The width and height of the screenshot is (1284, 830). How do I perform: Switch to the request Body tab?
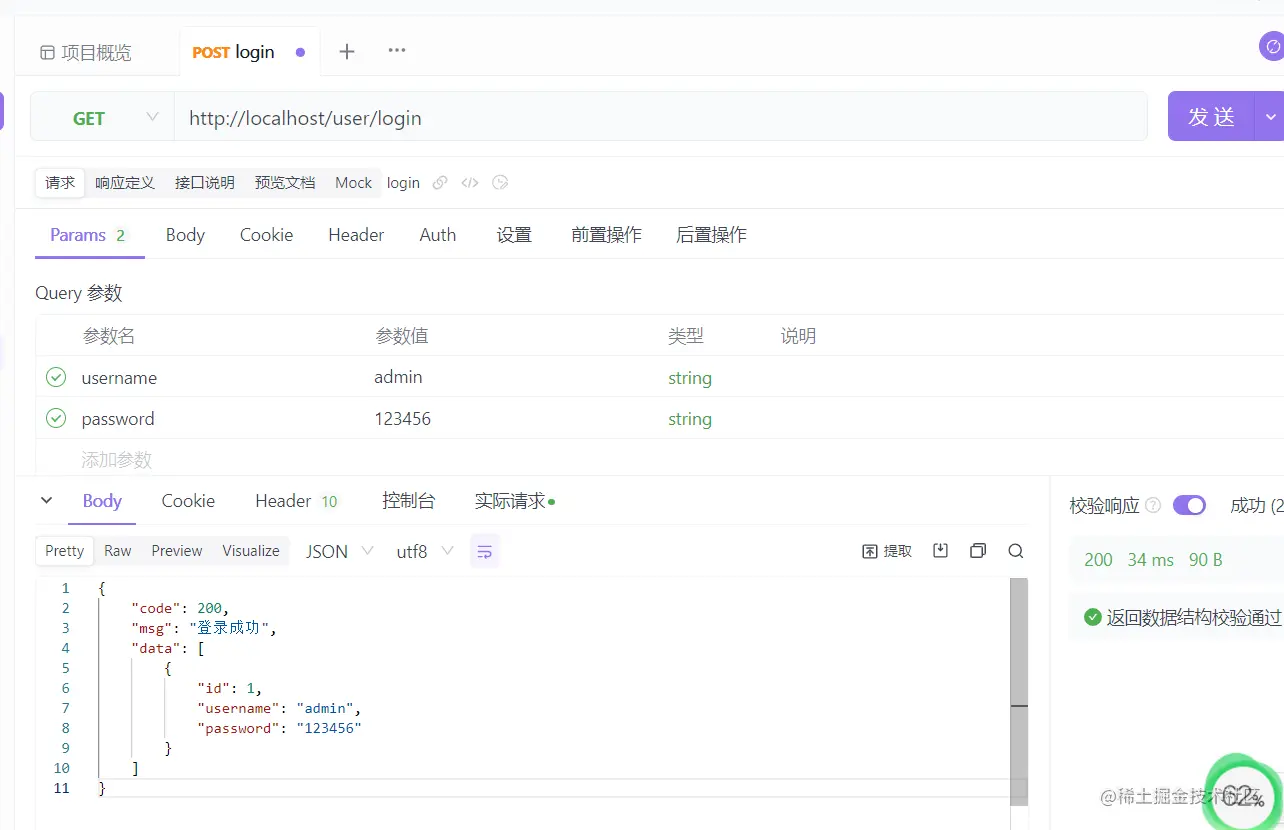[185, 235]
